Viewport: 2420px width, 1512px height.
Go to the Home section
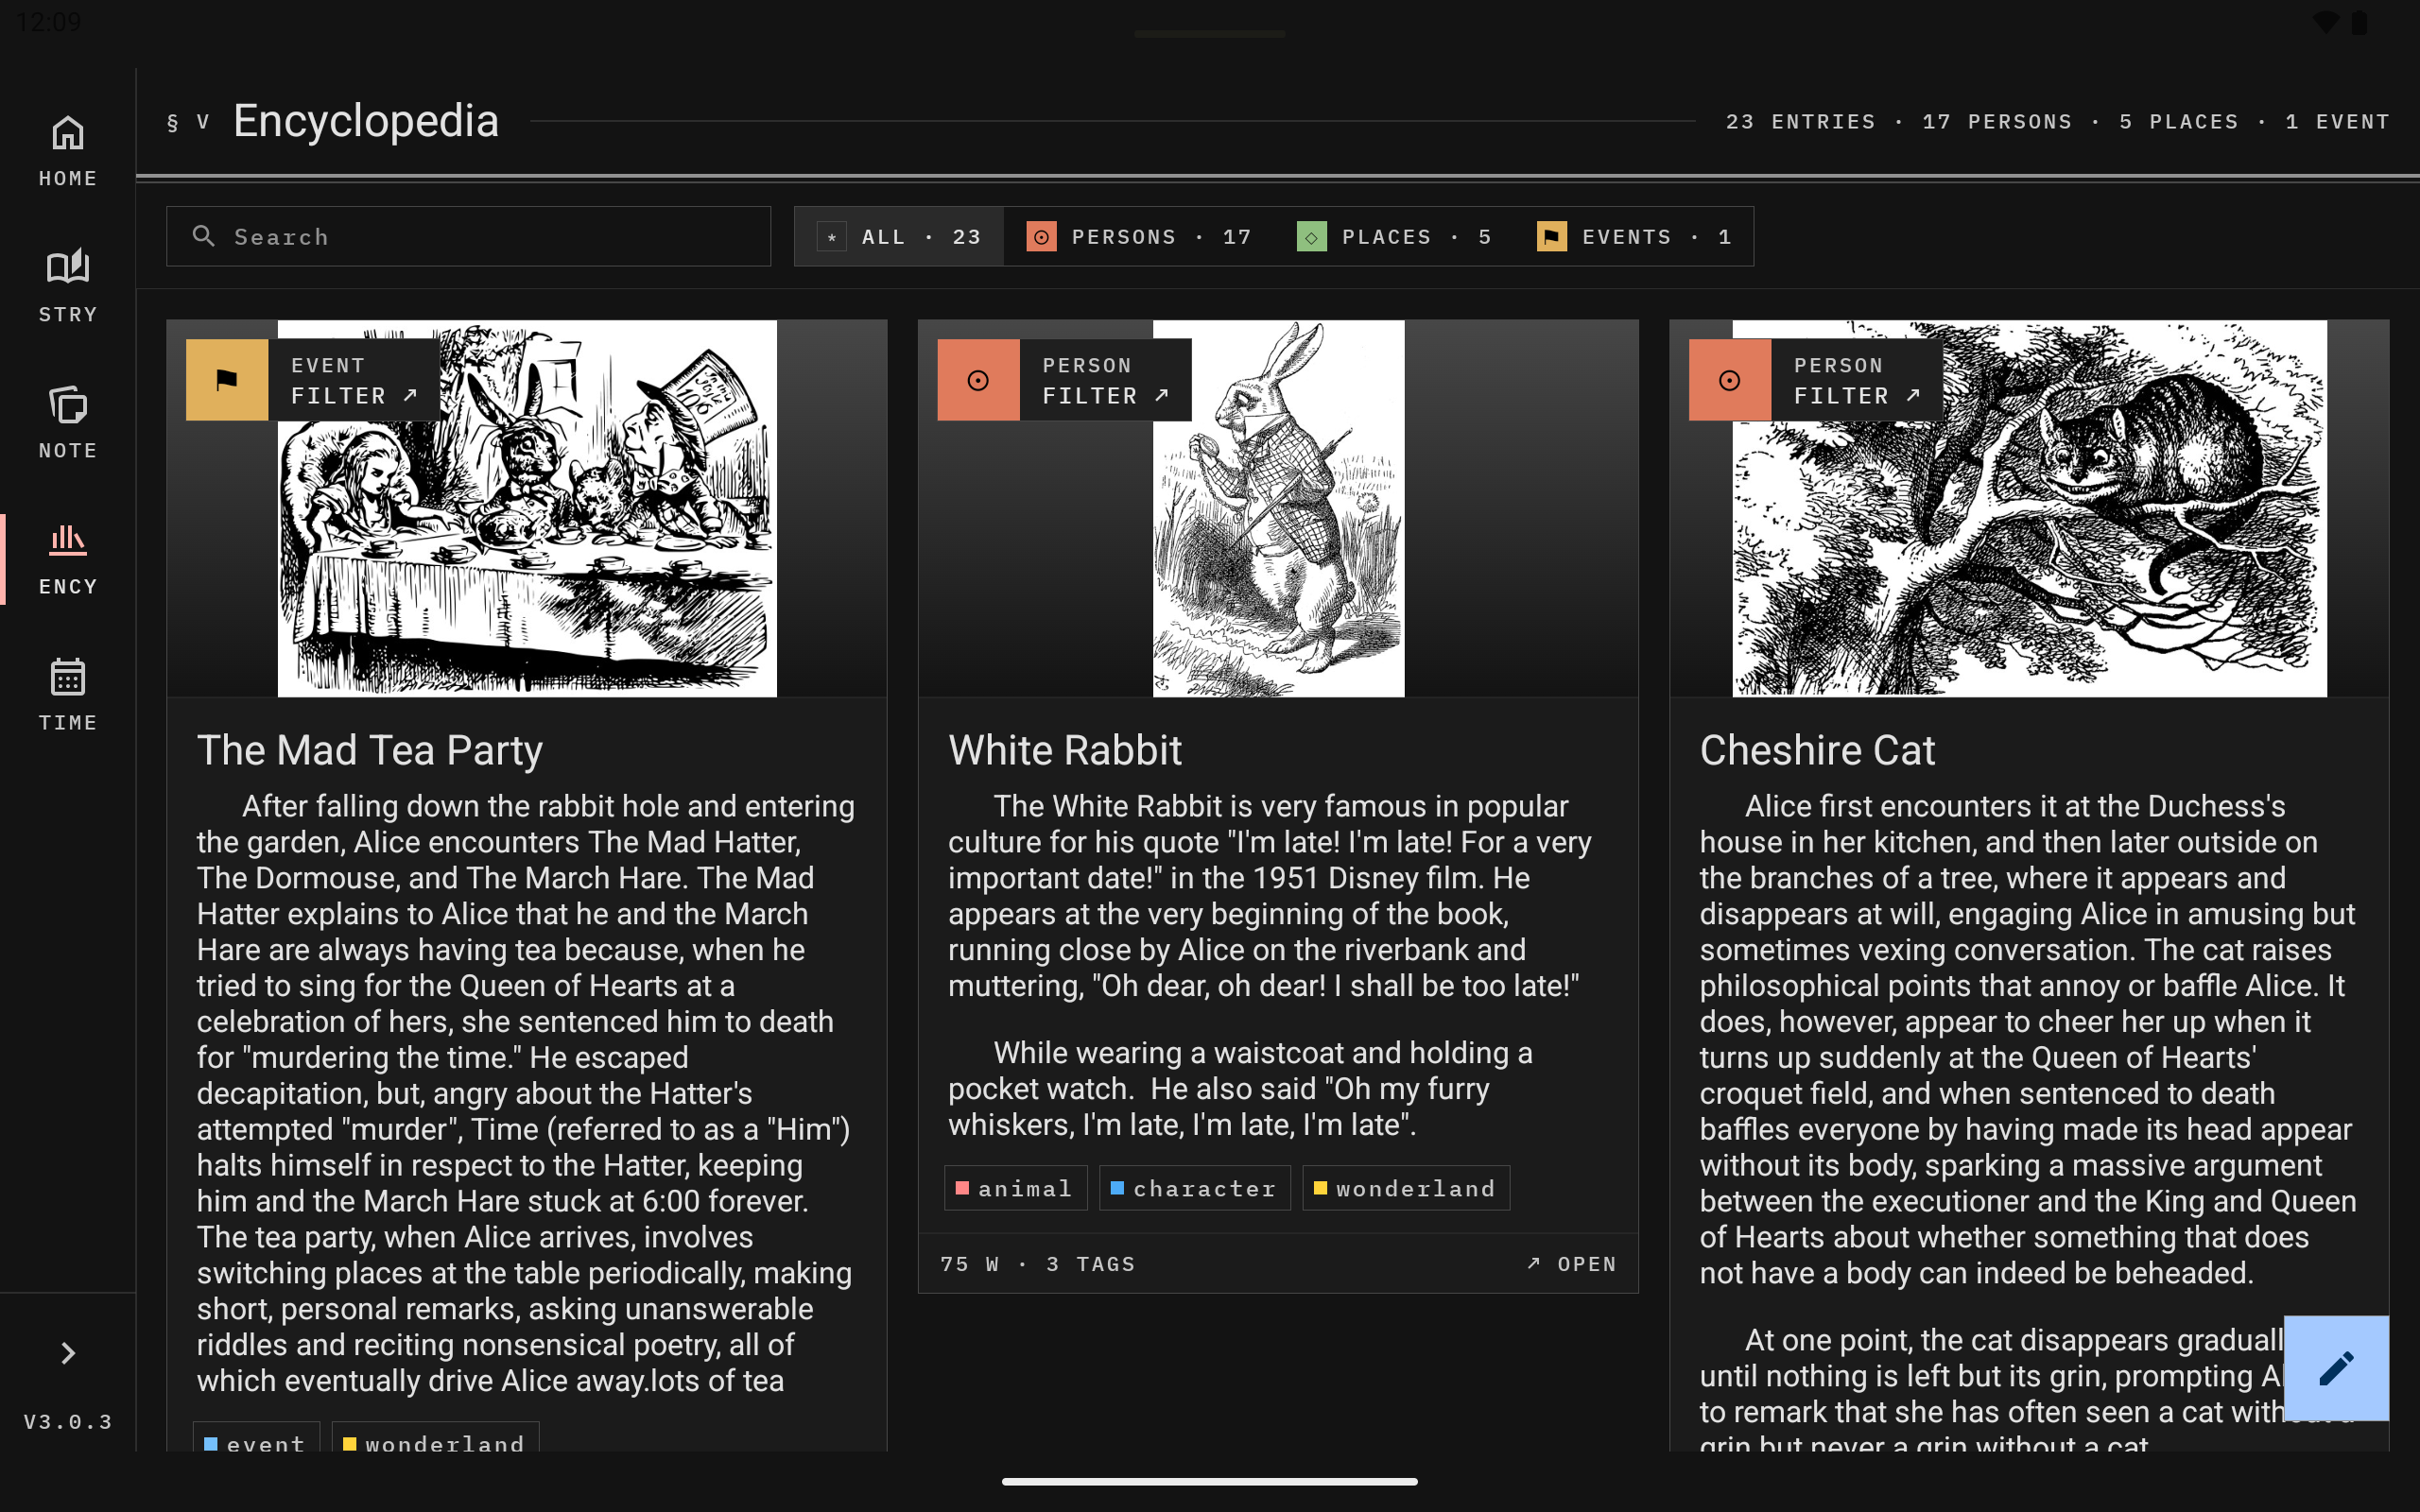pyautogui.click(x=68, y=151)
